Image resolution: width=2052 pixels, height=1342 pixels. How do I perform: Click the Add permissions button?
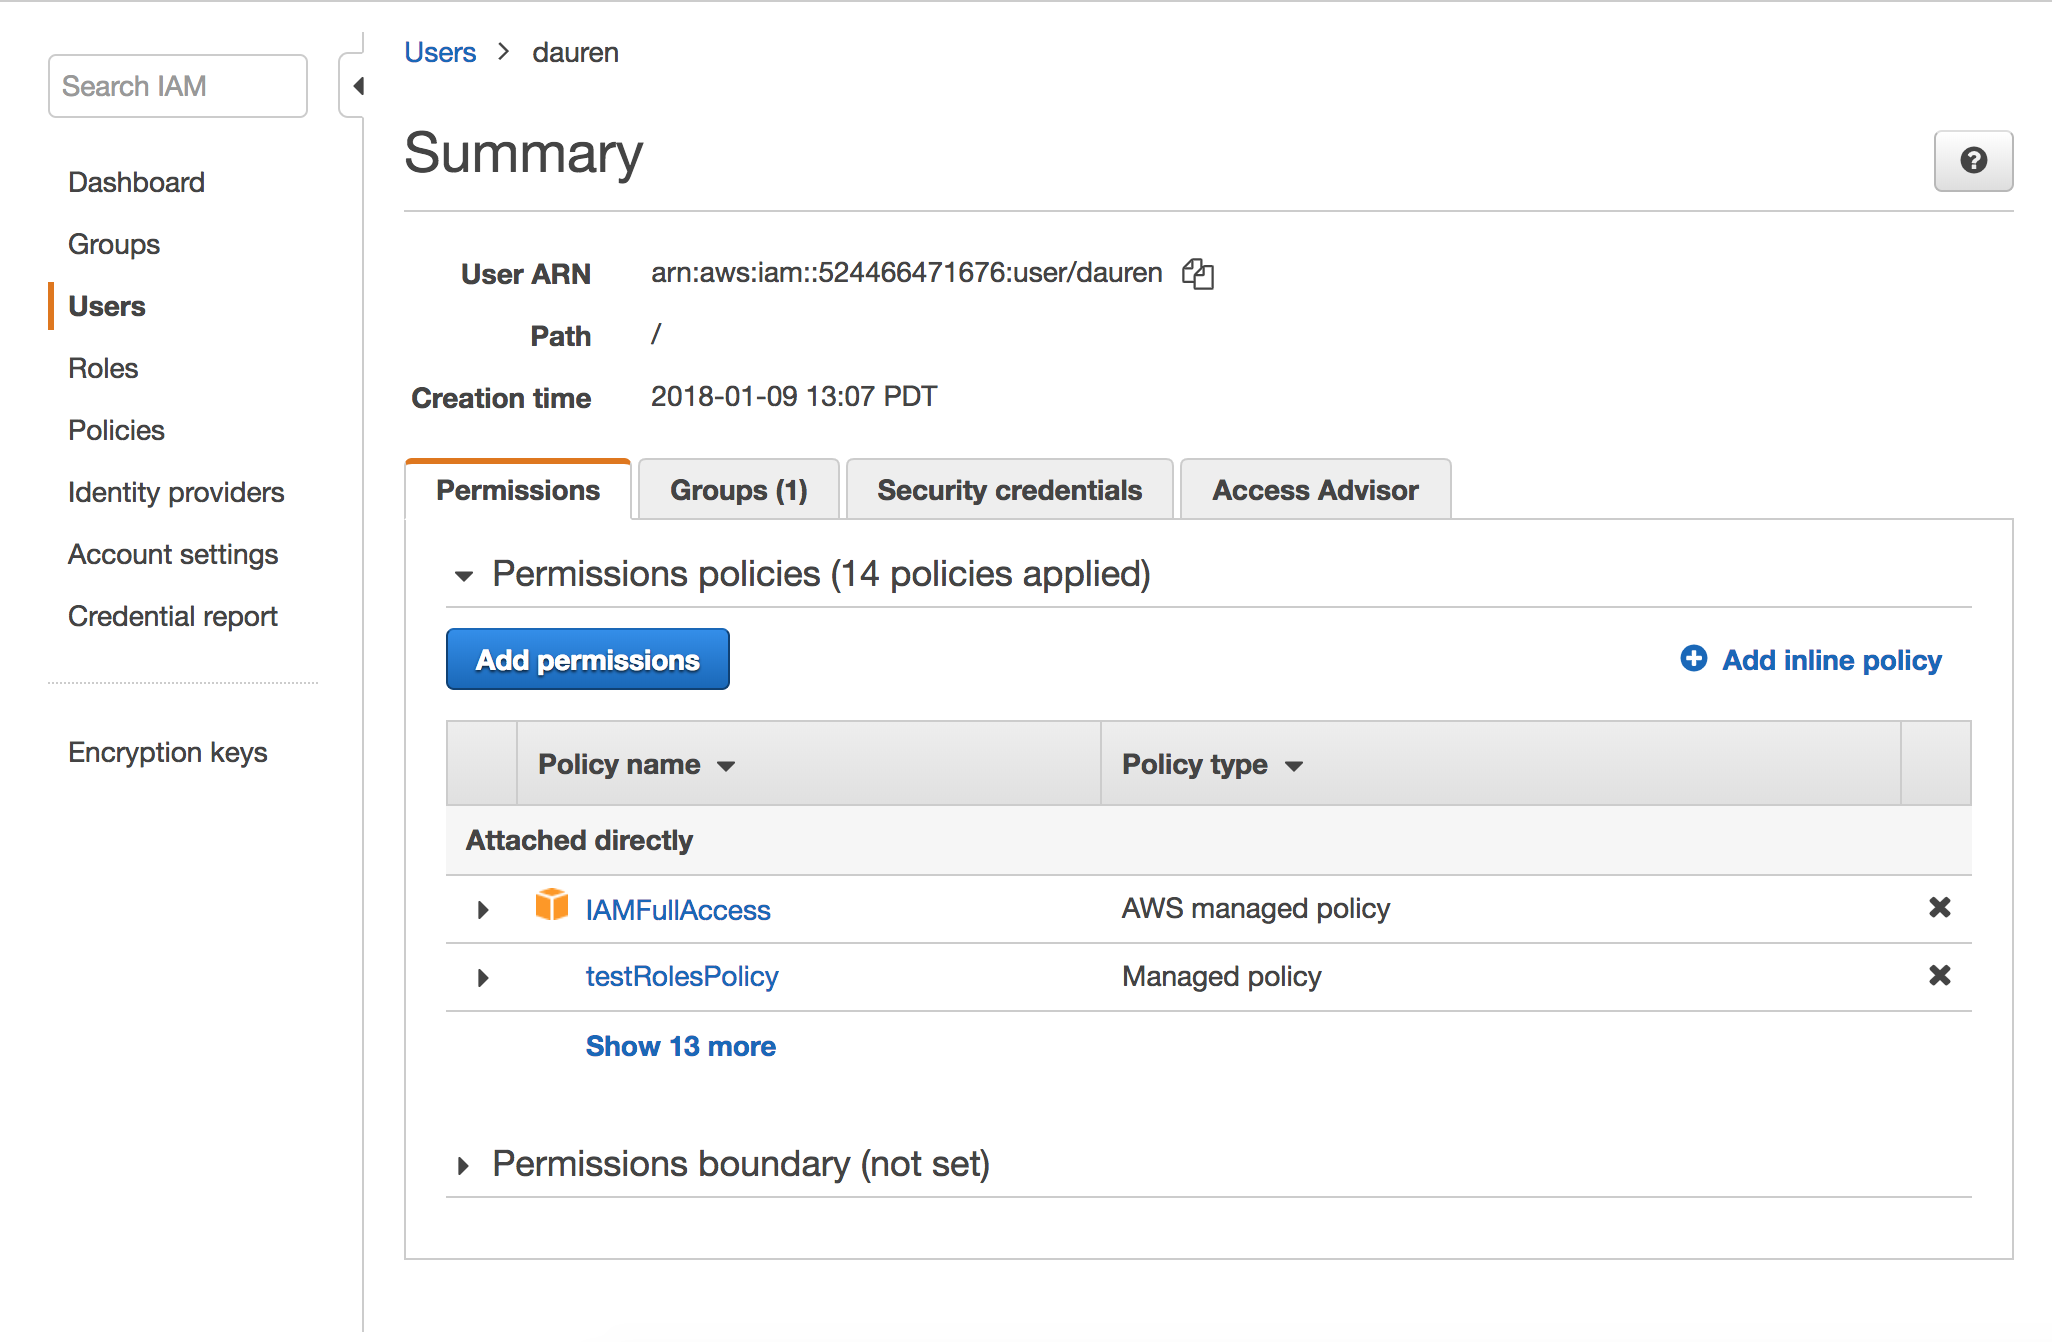(587, 659)
